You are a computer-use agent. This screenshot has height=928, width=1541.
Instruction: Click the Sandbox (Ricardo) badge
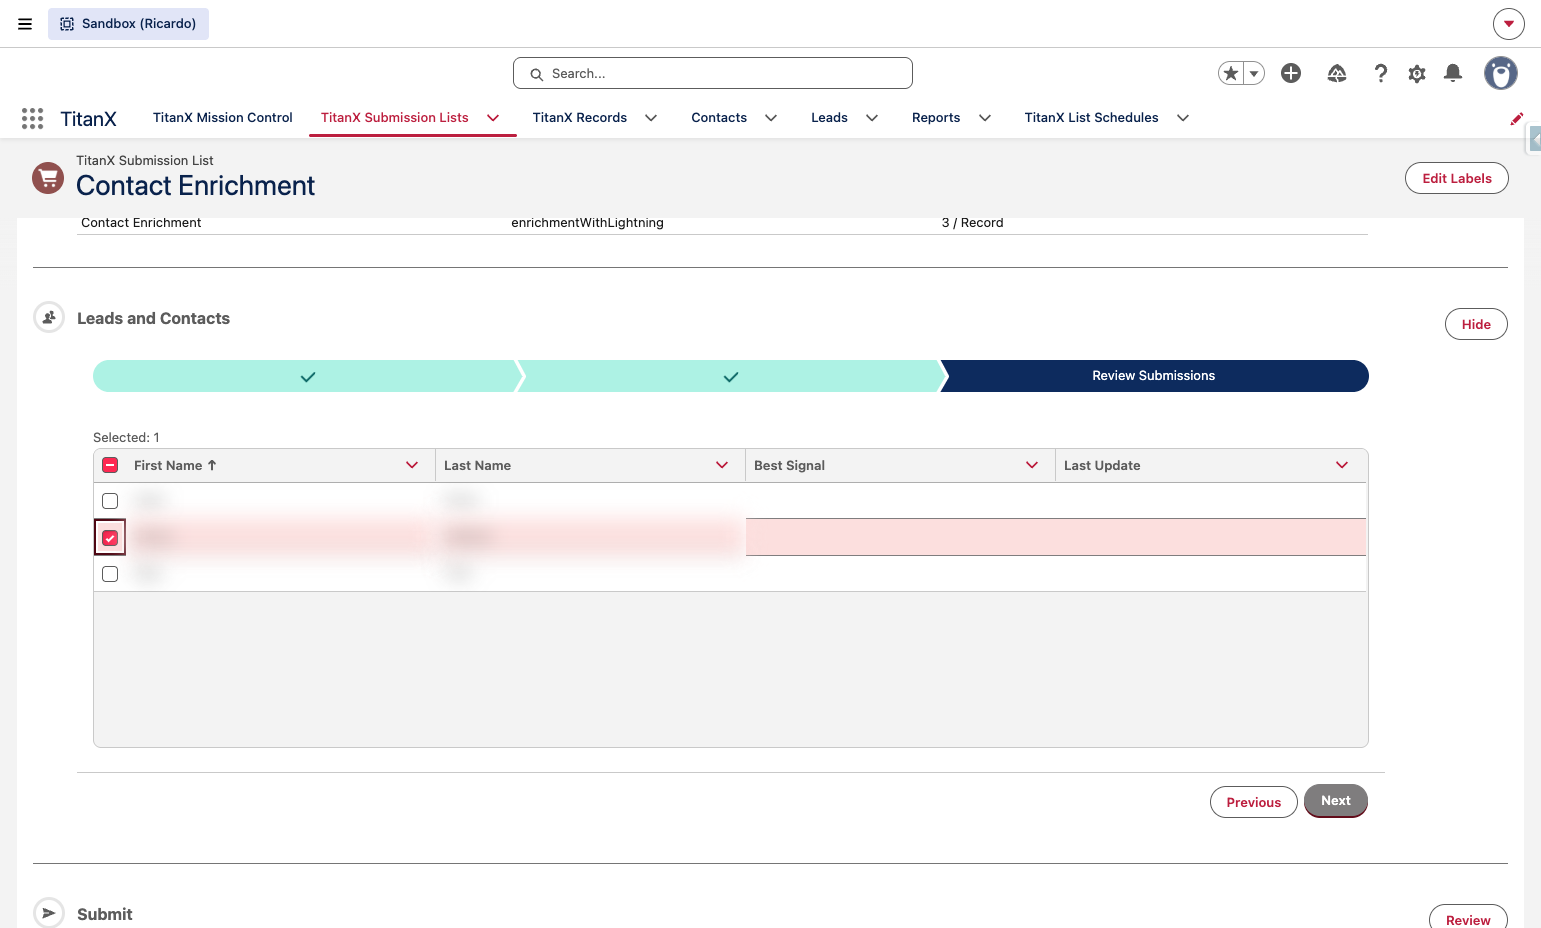coord(128,24)
